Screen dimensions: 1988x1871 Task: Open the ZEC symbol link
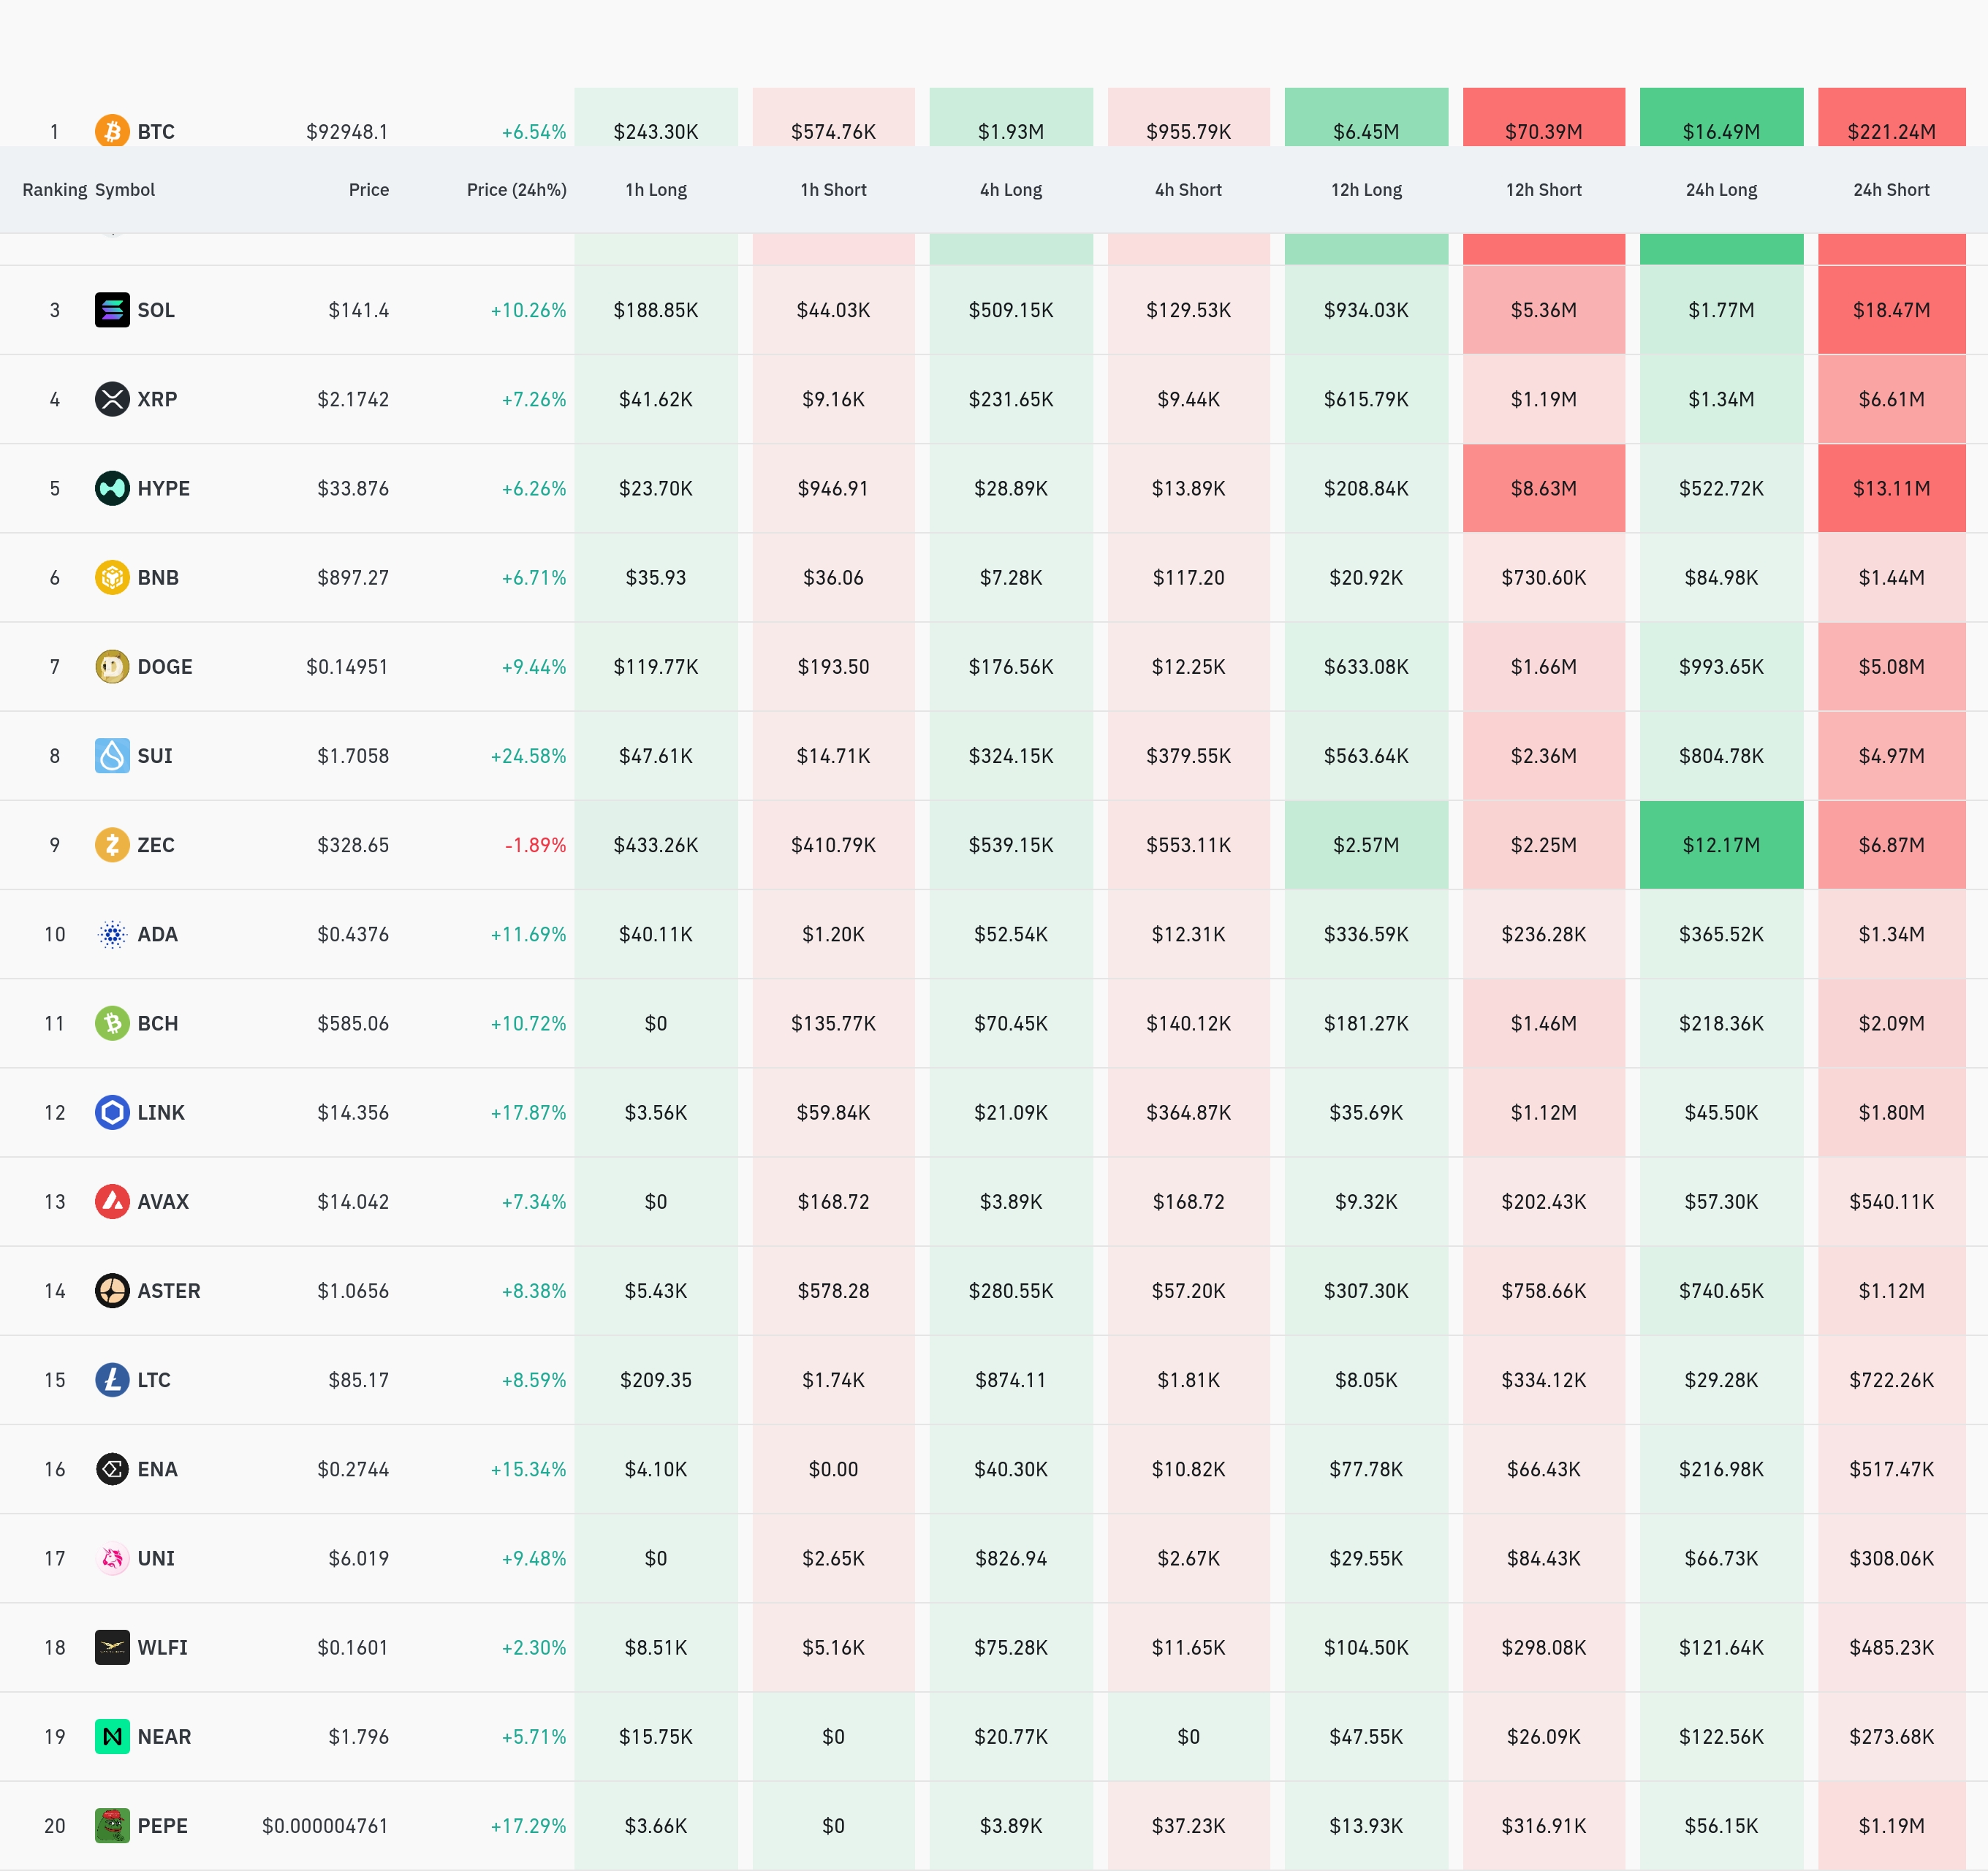[156, 845]
